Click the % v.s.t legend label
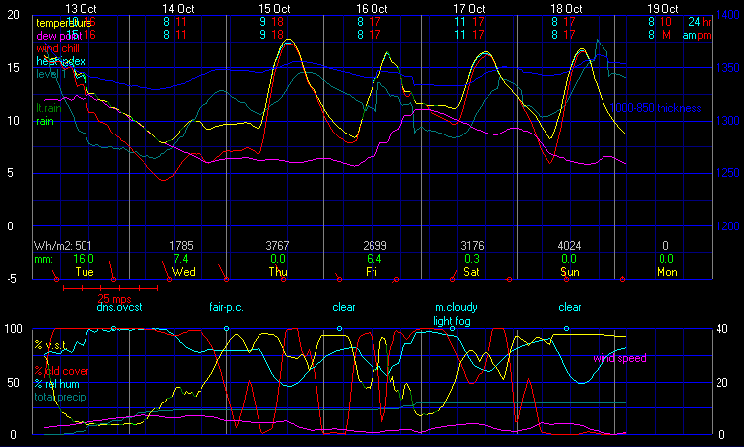The width and height of the screenshot is (744, 447). tap(50, 345)
